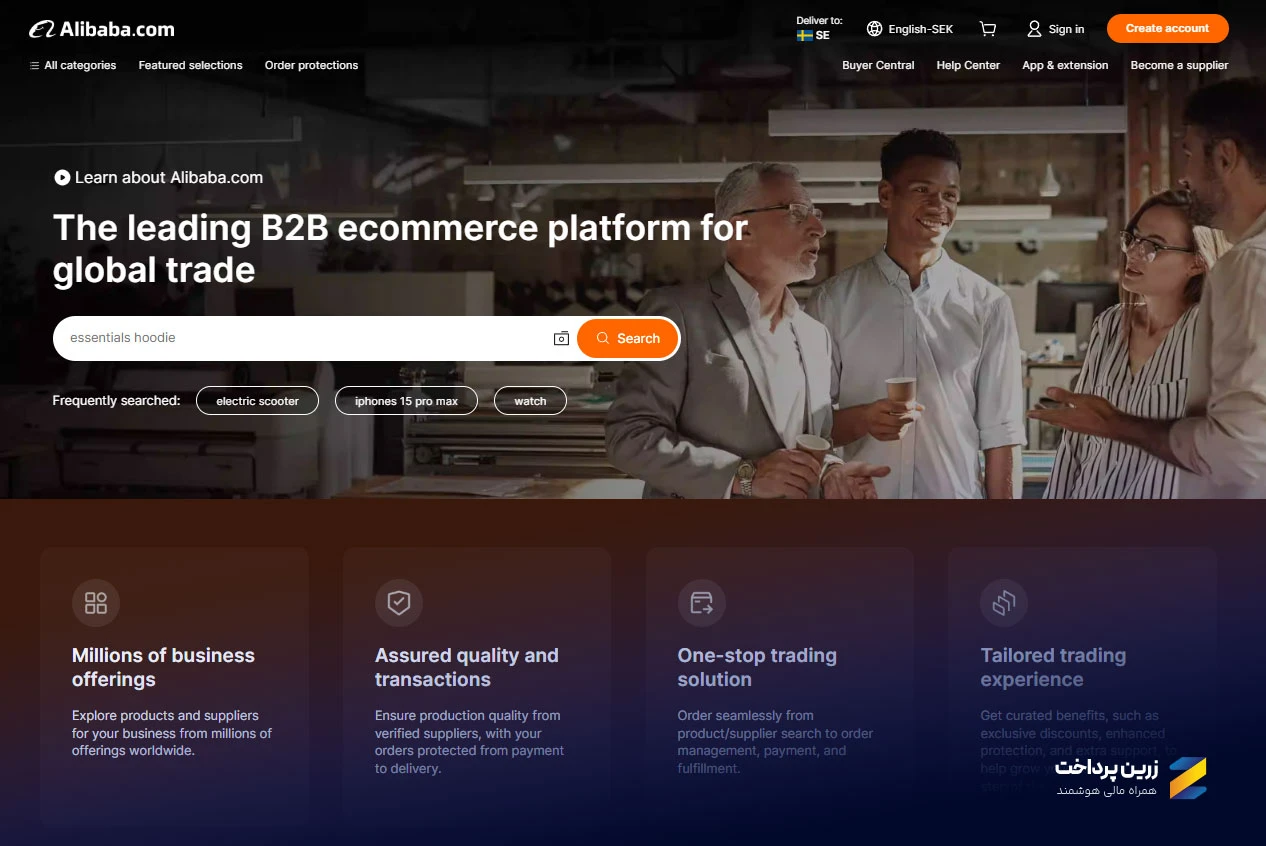
Task: Open the Become a supplier link
Action: [1179, 65]
